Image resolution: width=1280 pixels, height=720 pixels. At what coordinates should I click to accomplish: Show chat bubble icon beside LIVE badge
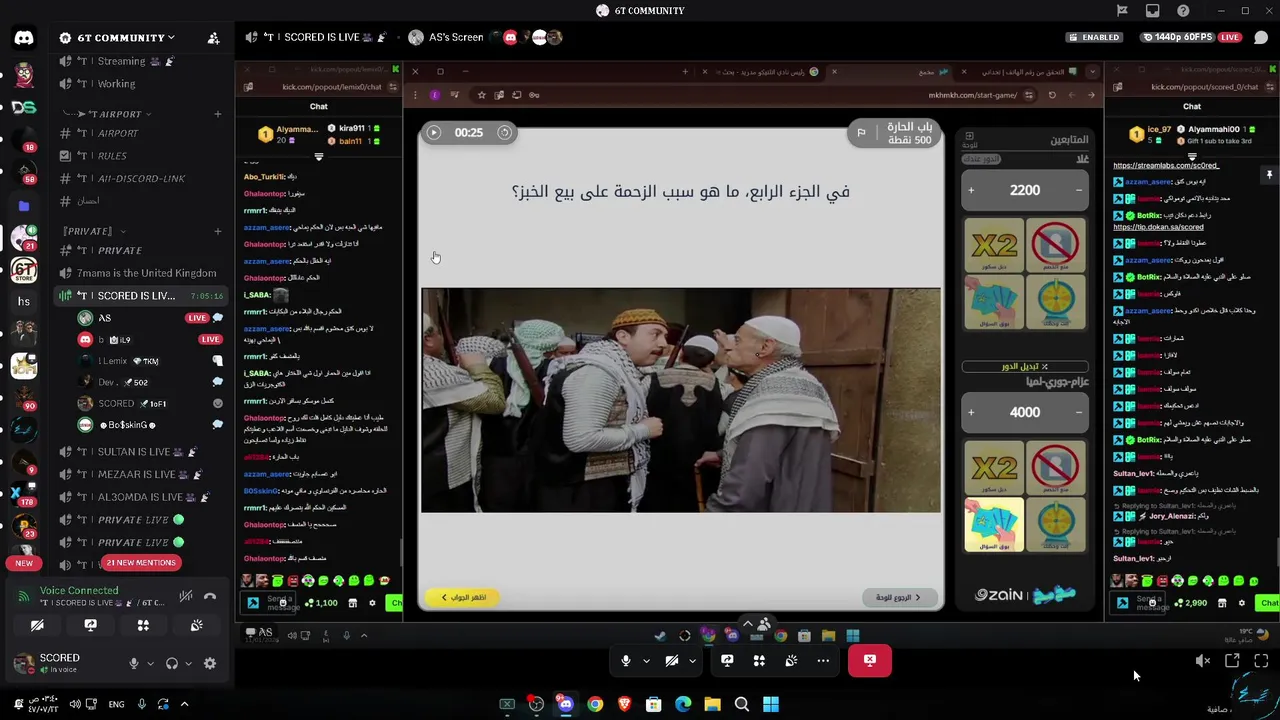pos(1260,37)
